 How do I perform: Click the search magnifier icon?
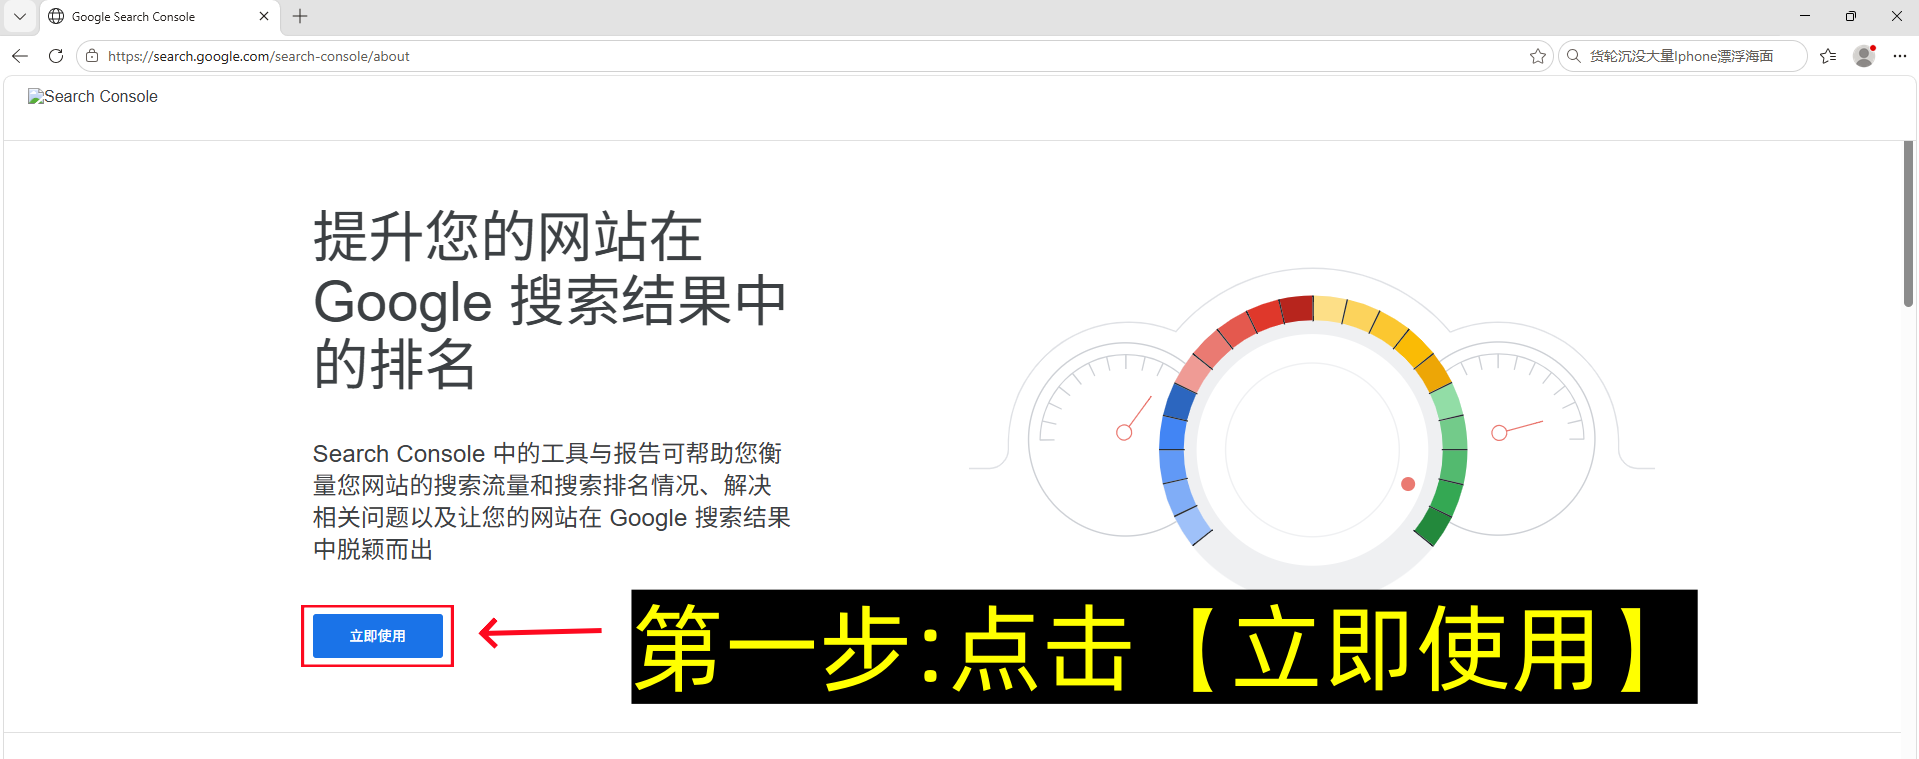coord(1574,56)
